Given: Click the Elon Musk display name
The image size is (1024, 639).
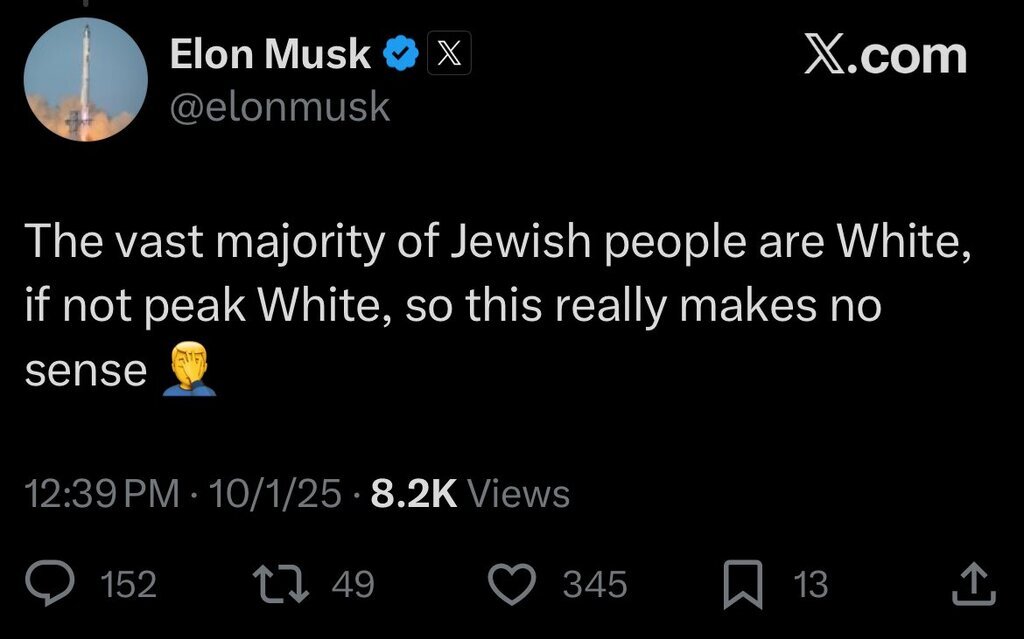Looking at the screenshot, I should point(270,55).
